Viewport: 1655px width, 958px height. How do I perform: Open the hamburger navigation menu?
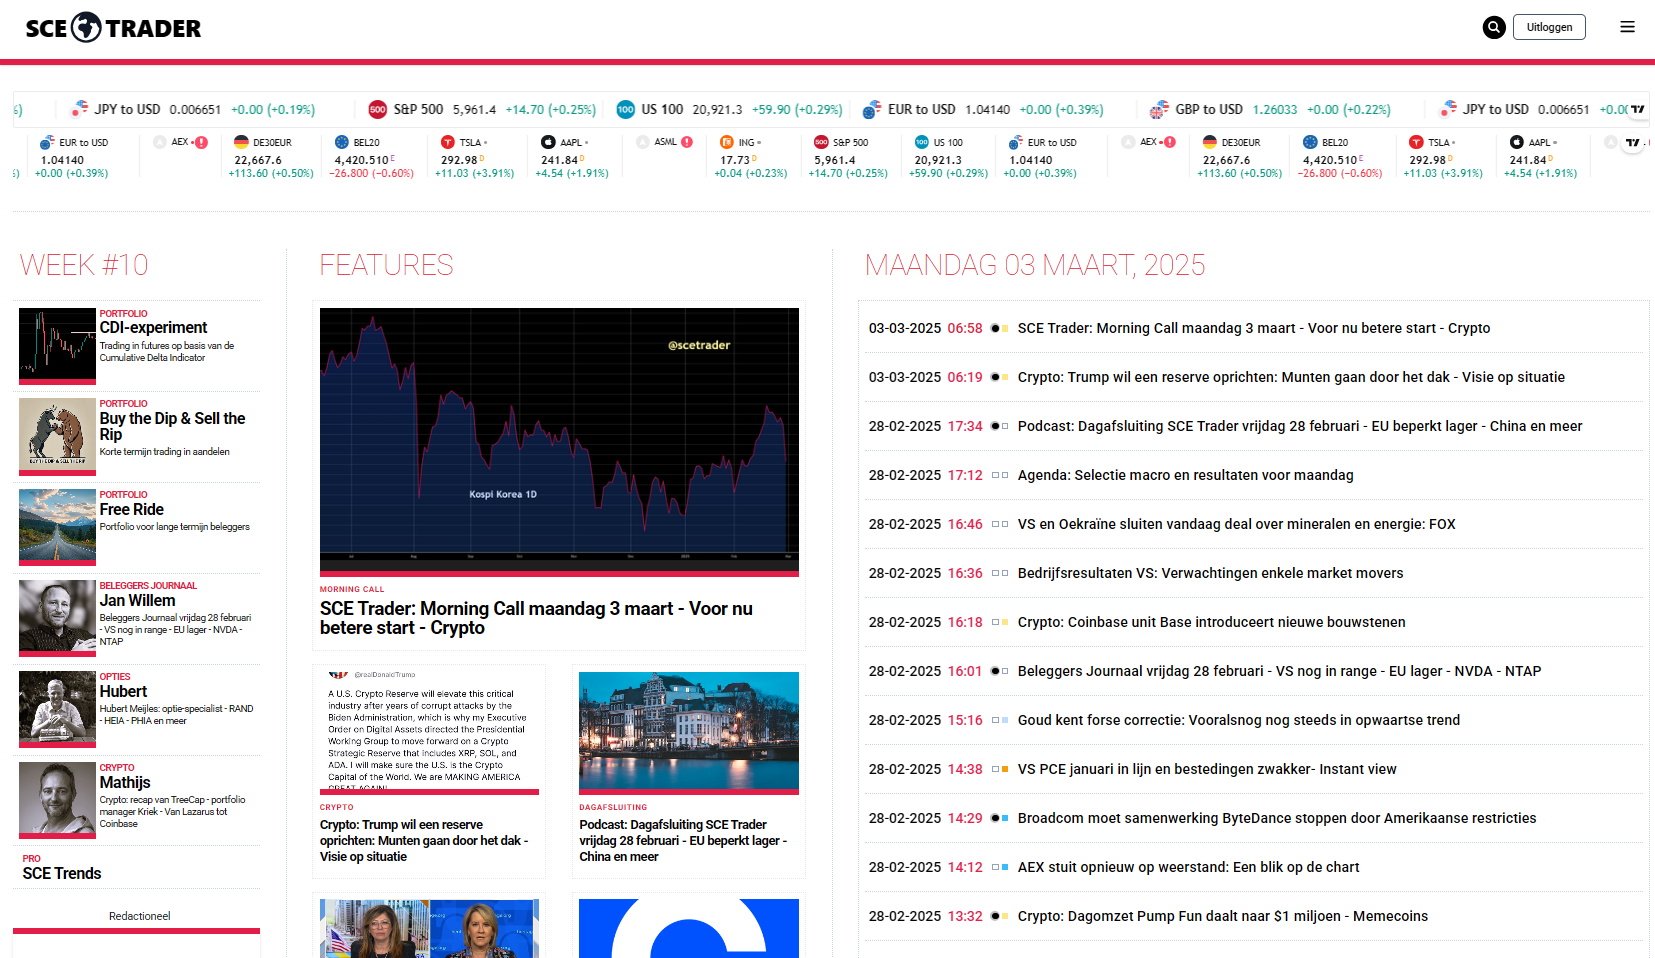coord(1626,27)
